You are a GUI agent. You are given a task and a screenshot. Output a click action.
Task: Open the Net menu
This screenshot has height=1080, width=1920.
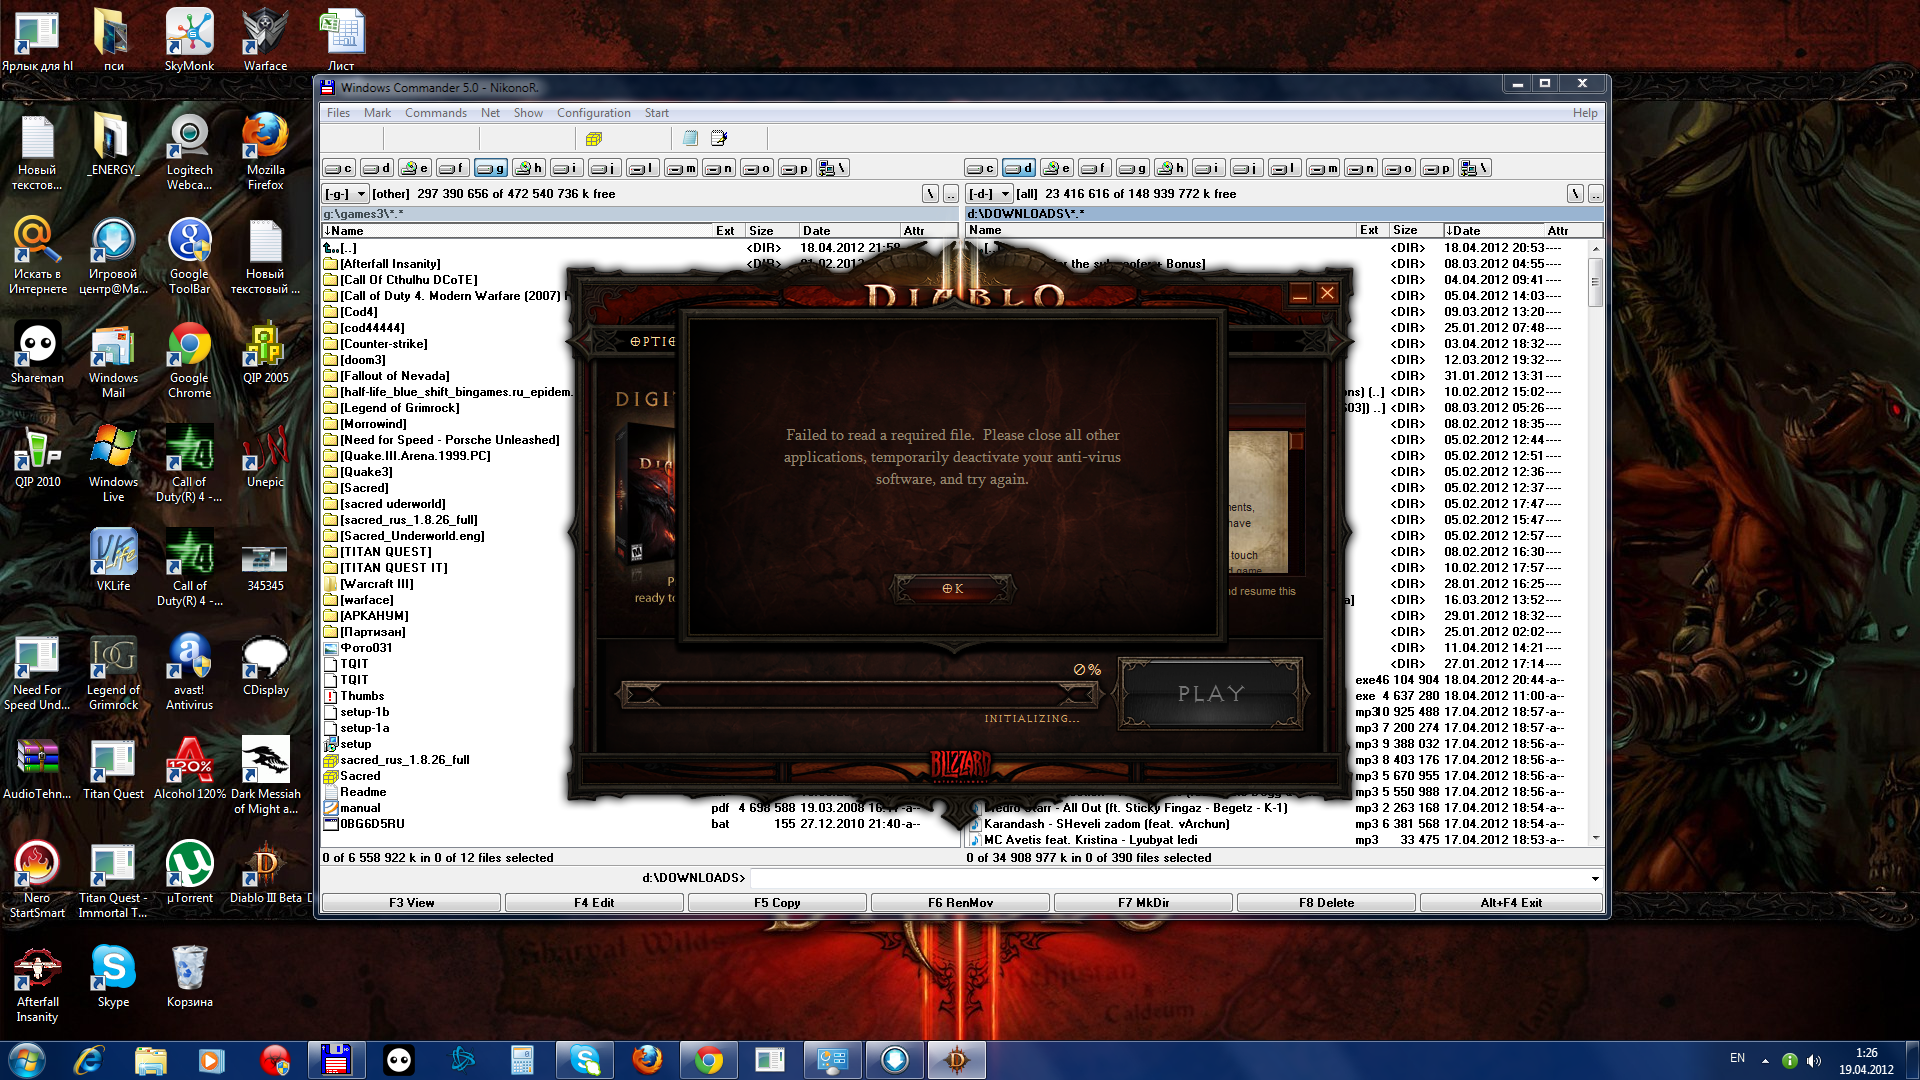[490, 113]
